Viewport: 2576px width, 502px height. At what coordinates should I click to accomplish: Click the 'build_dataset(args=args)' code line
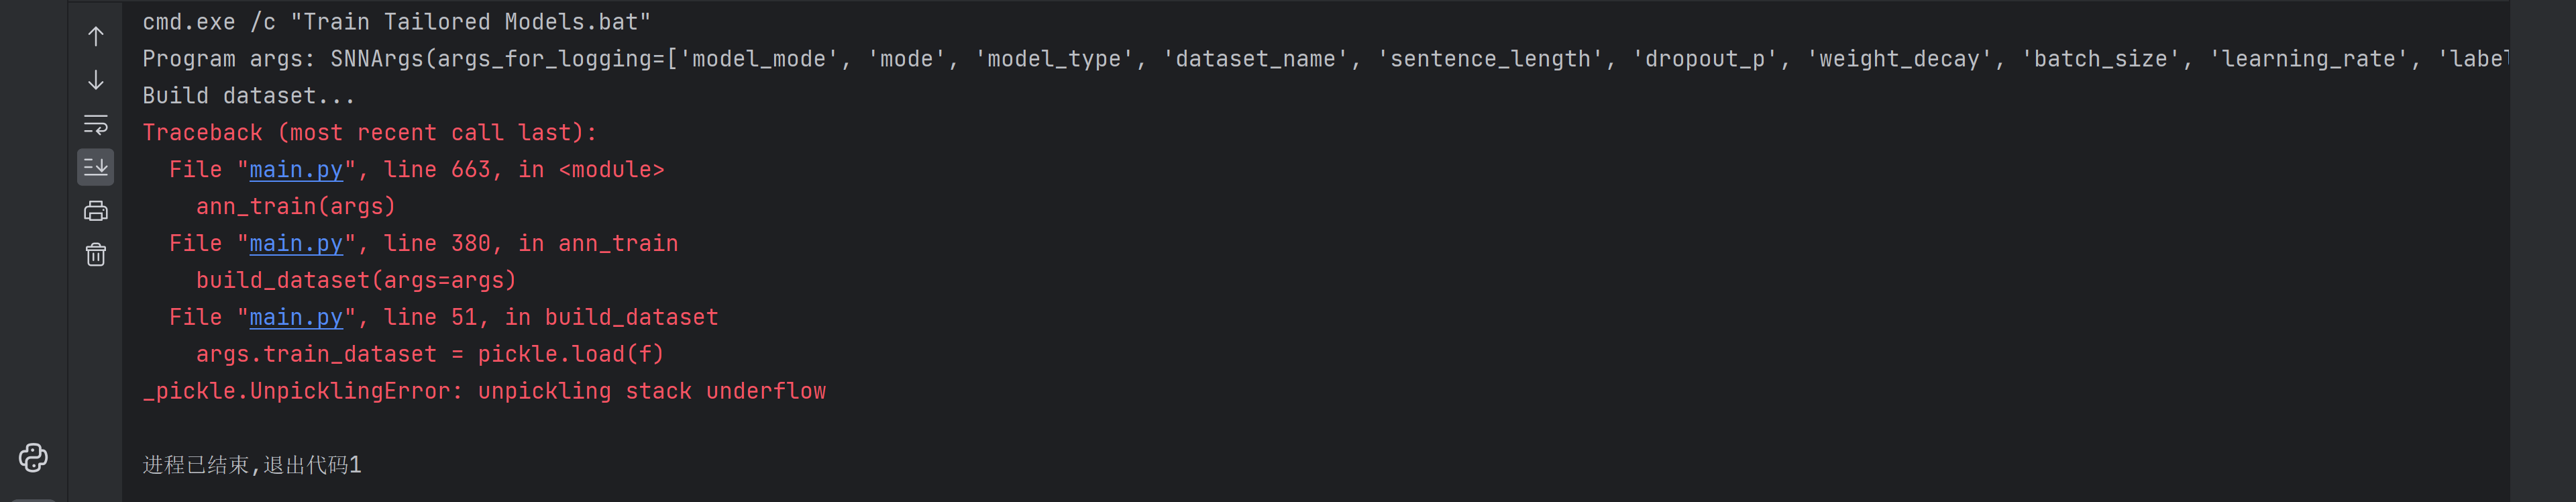356,281
